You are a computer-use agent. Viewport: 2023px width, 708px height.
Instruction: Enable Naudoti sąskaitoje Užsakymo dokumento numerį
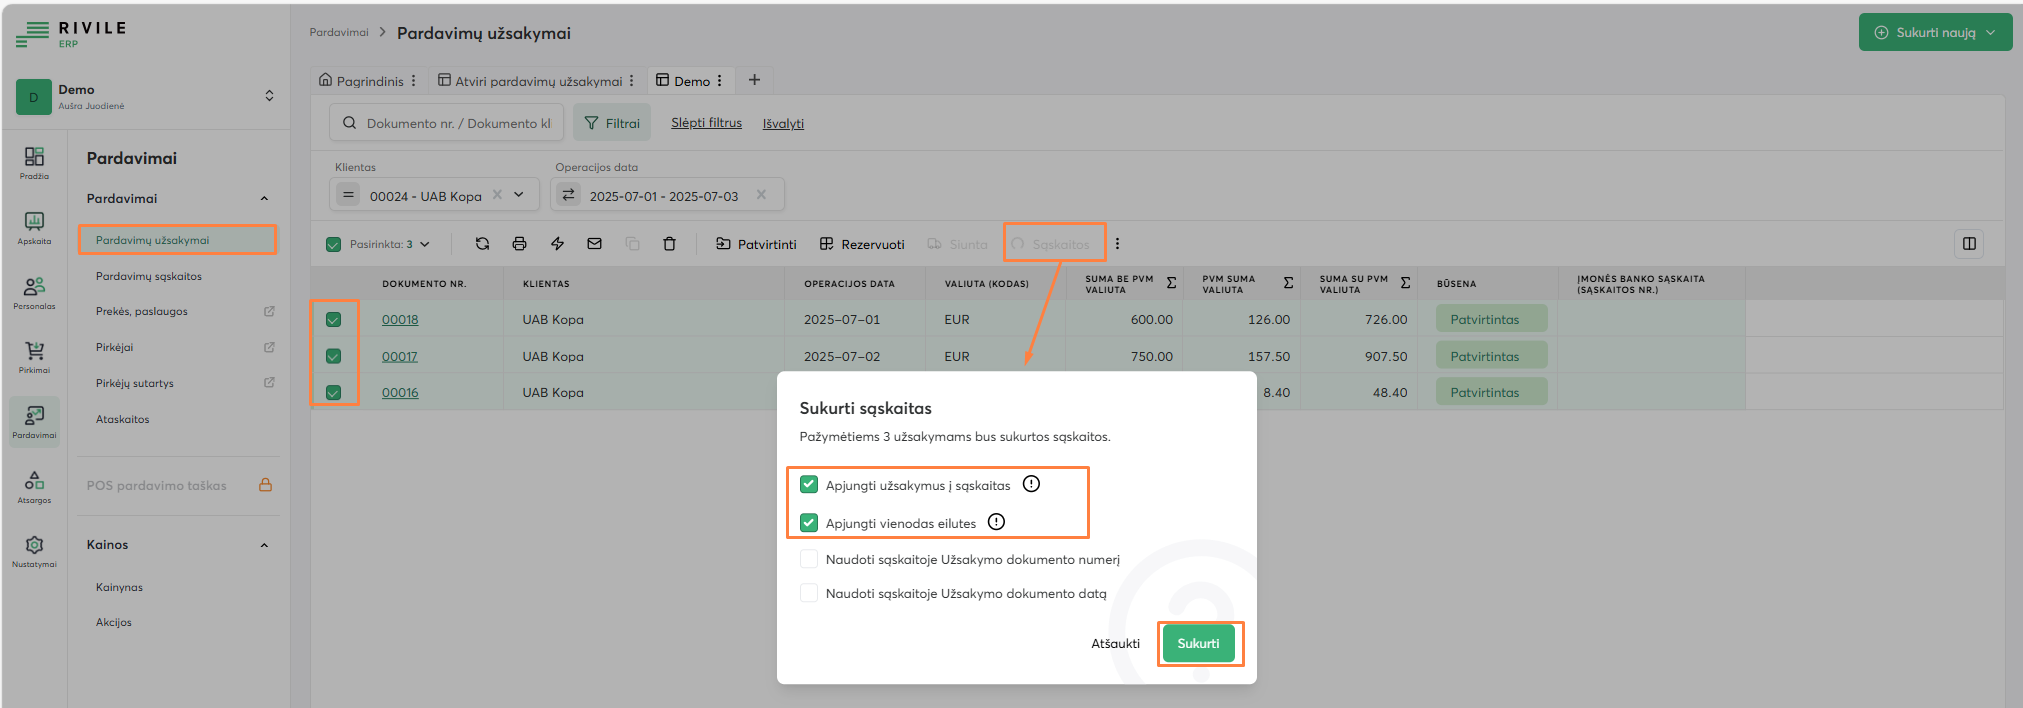[x=809, y=559]
